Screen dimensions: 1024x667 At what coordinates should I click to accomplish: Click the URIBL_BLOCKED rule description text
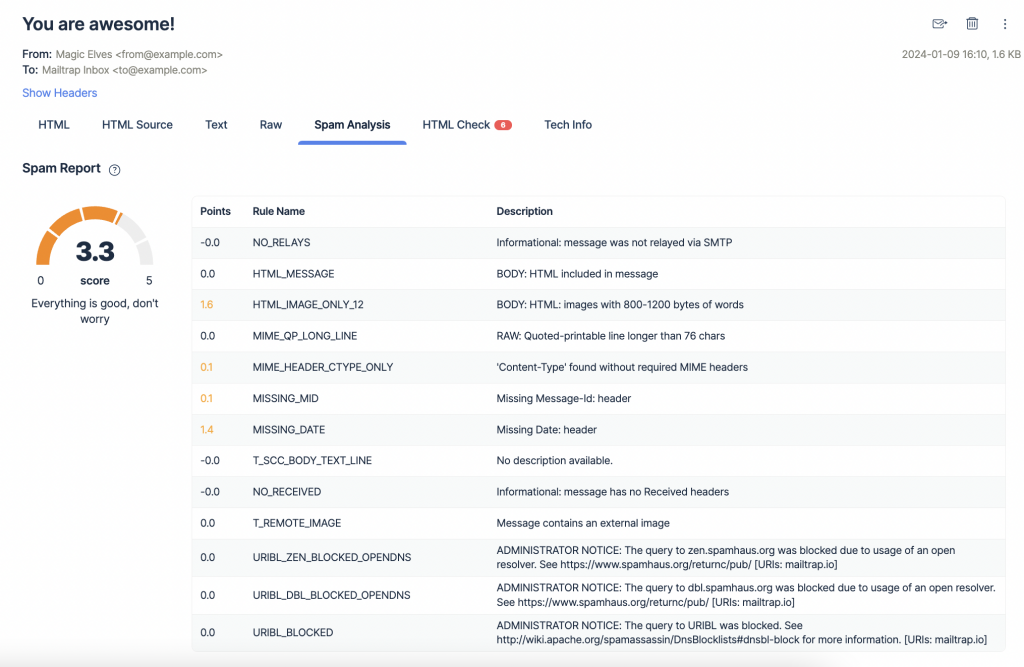[741, 632]
